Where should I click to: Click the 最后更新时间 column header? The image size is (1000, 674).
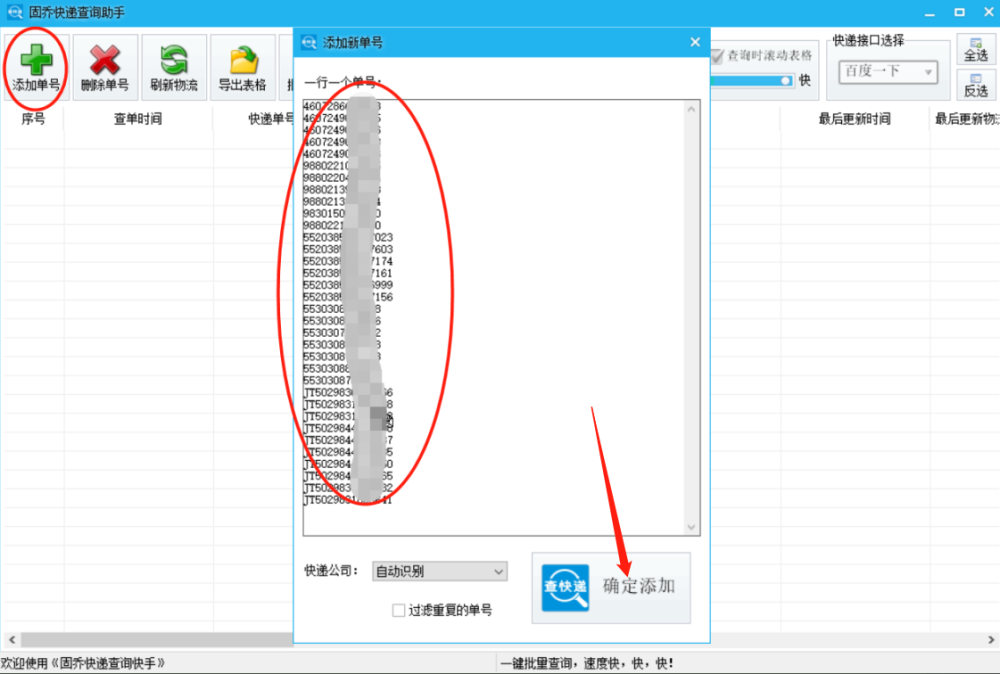click(855, 119)
